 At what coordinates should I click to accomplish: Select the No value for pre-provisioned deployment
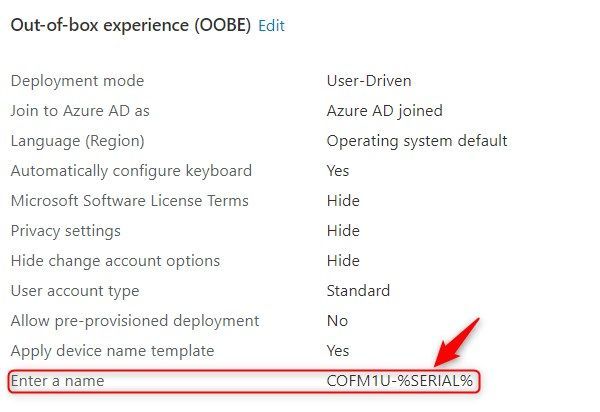tap(337, 321)
